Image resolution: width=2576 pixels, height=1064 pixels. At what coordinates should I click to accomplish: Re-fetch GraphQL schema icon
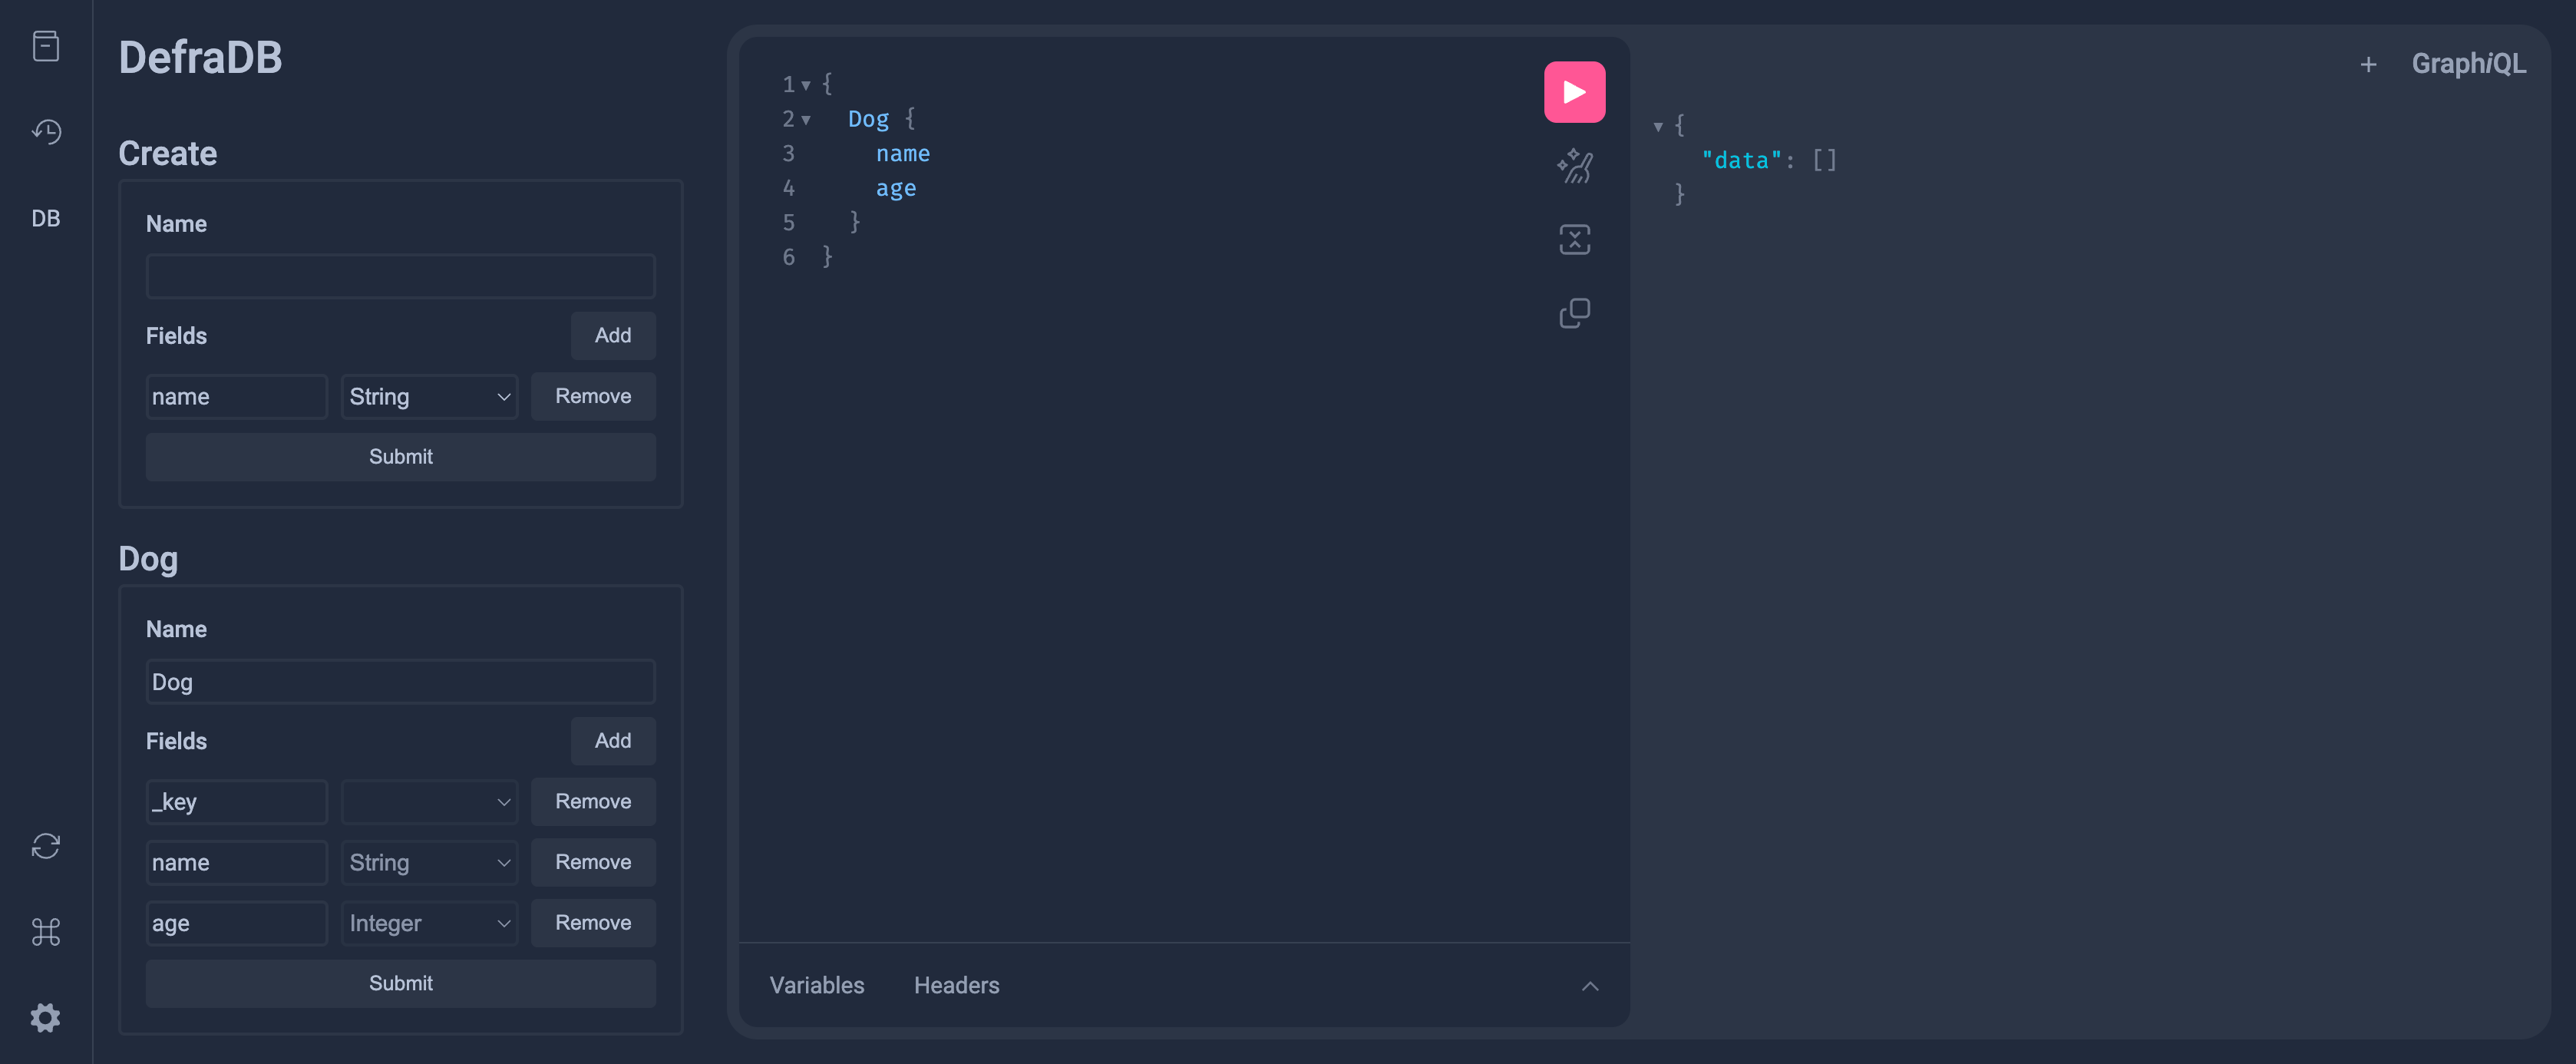pos(46,846)
